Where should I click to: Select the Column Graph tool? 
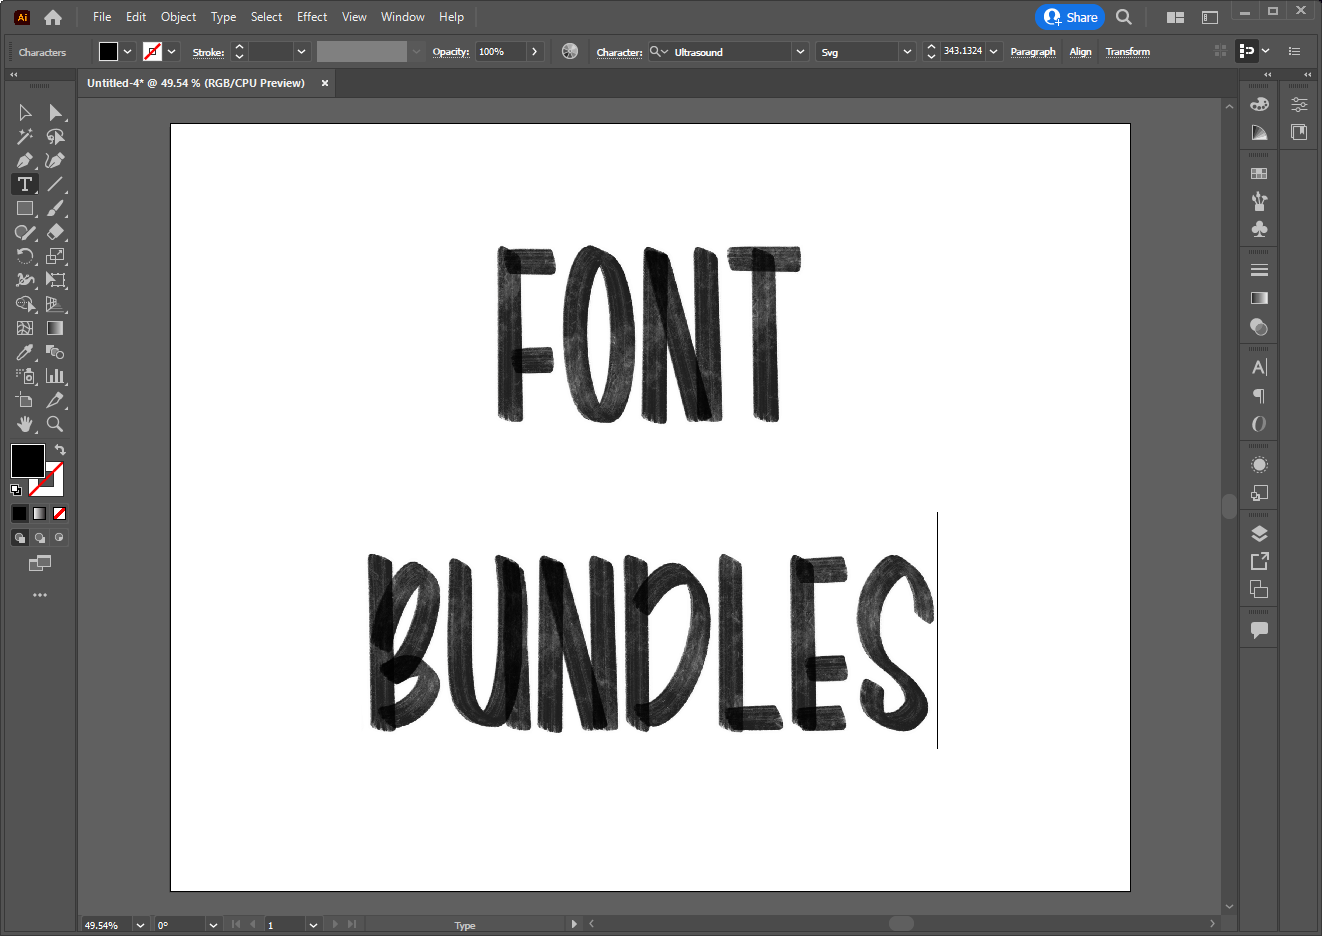click(x=55, y=376)
